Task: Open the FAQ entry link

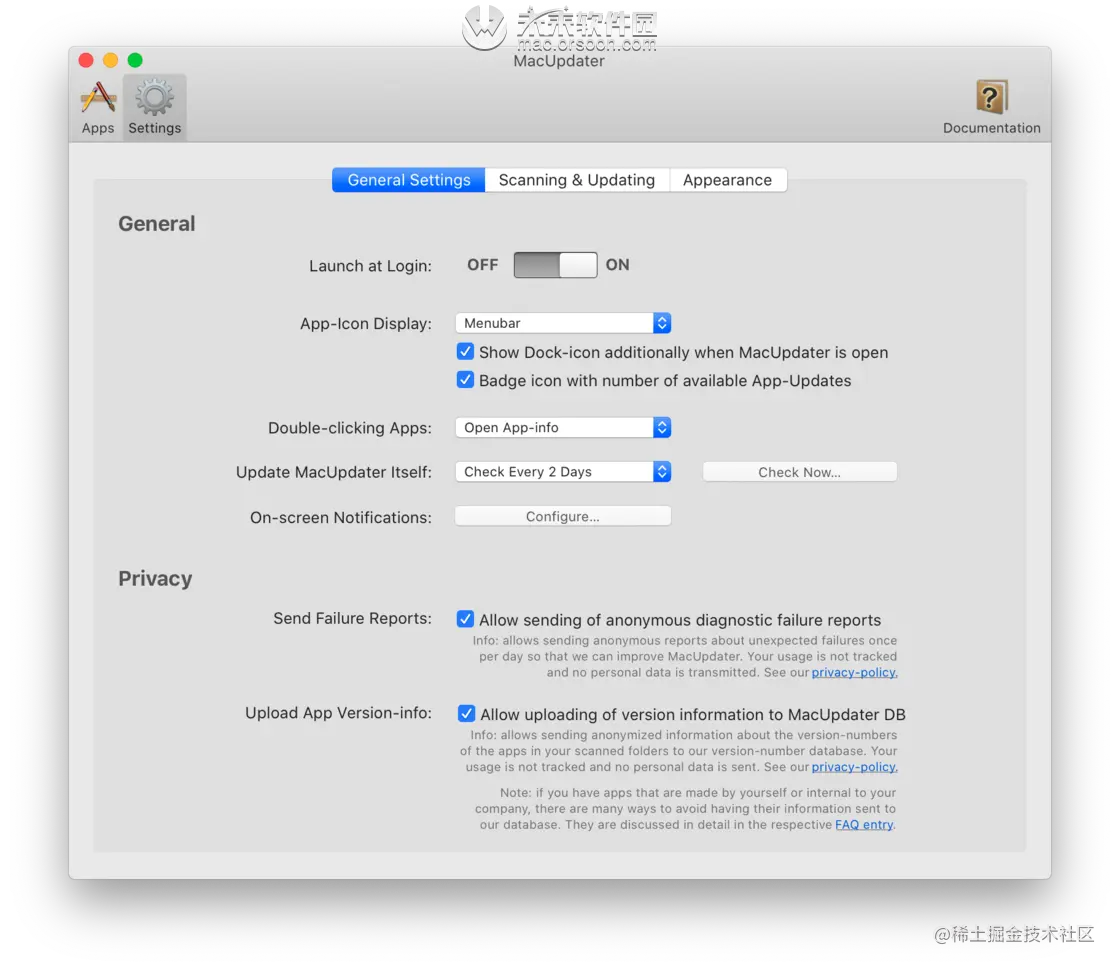Action: pos(864,824)
